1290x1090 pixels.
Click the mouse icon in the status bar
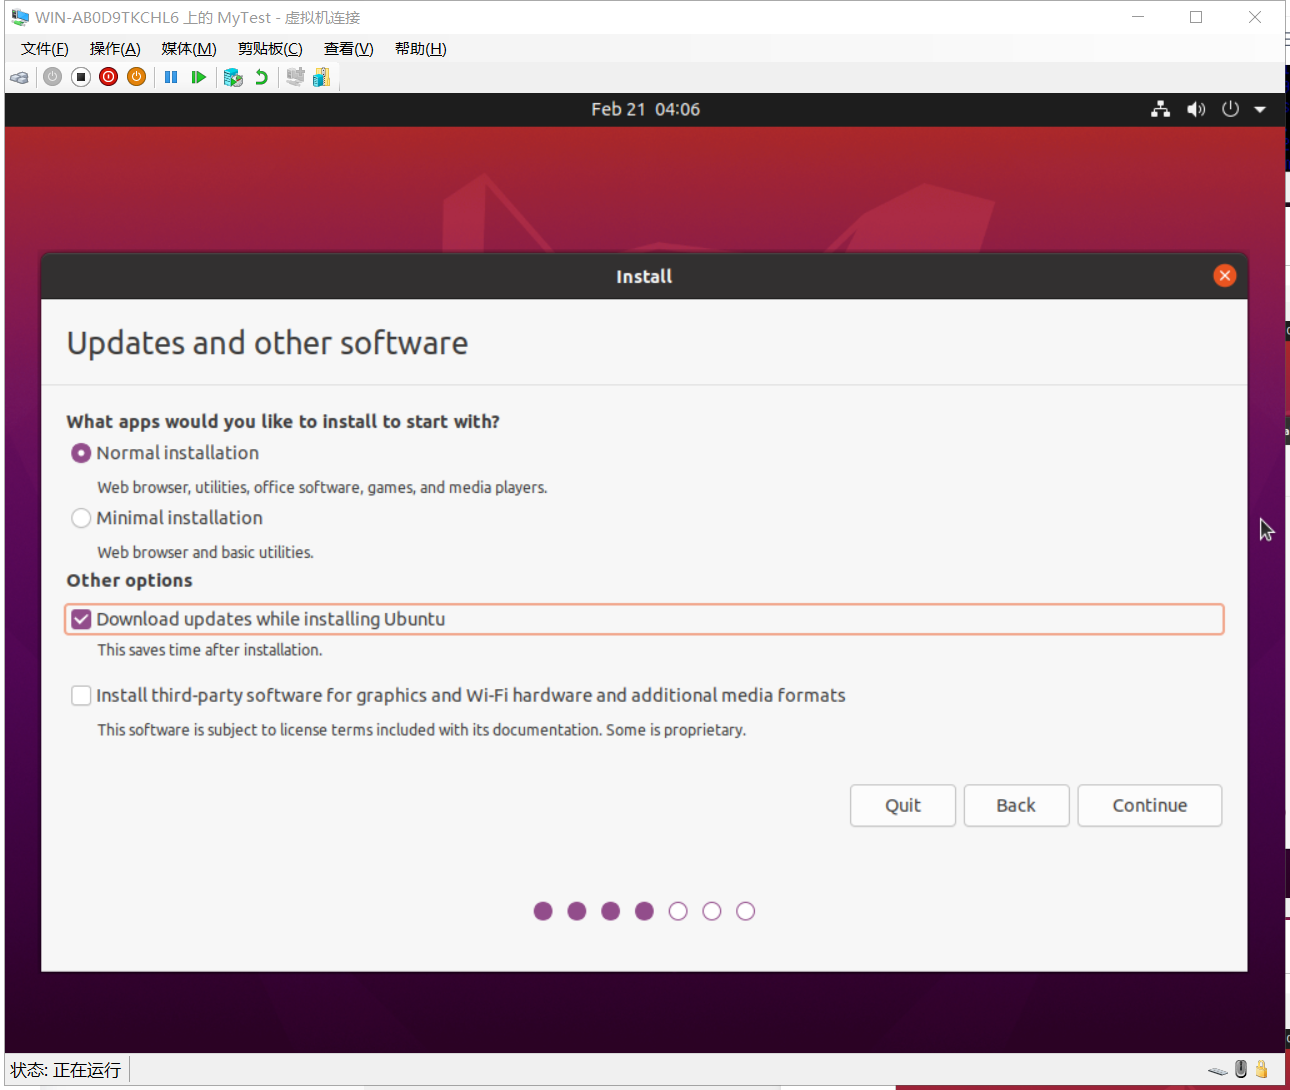pyautogui.click(x=1241, y=1069)
